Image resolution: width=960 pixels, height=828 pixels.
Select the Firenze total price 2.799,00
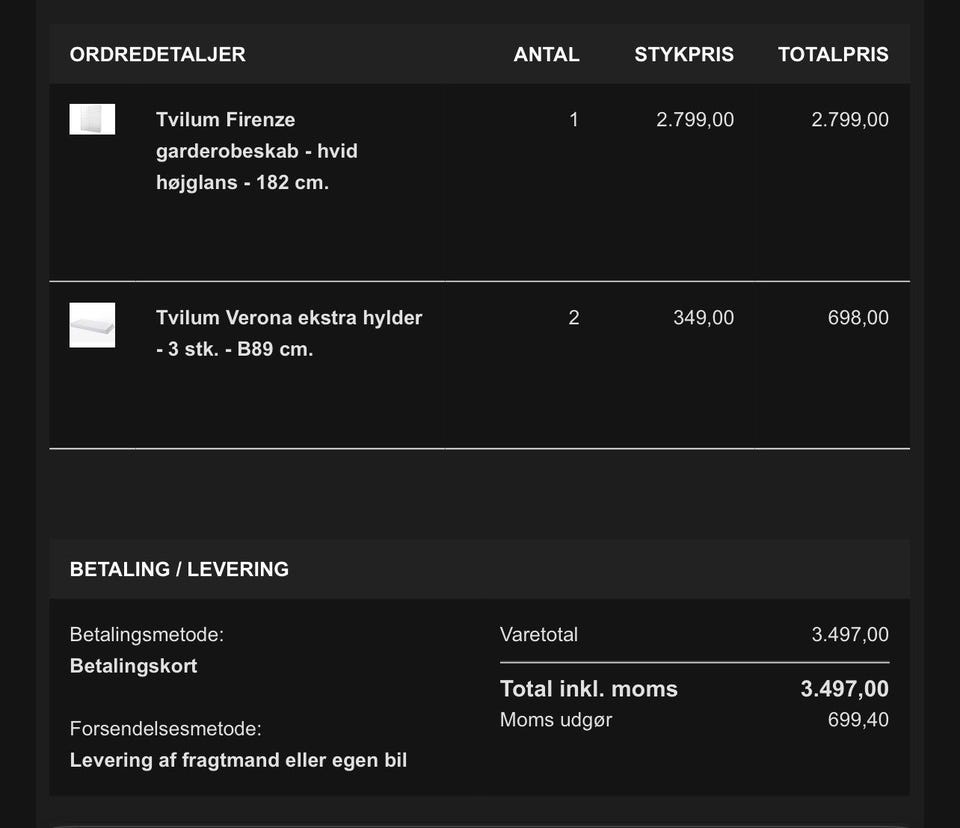[x=850, y=119]
